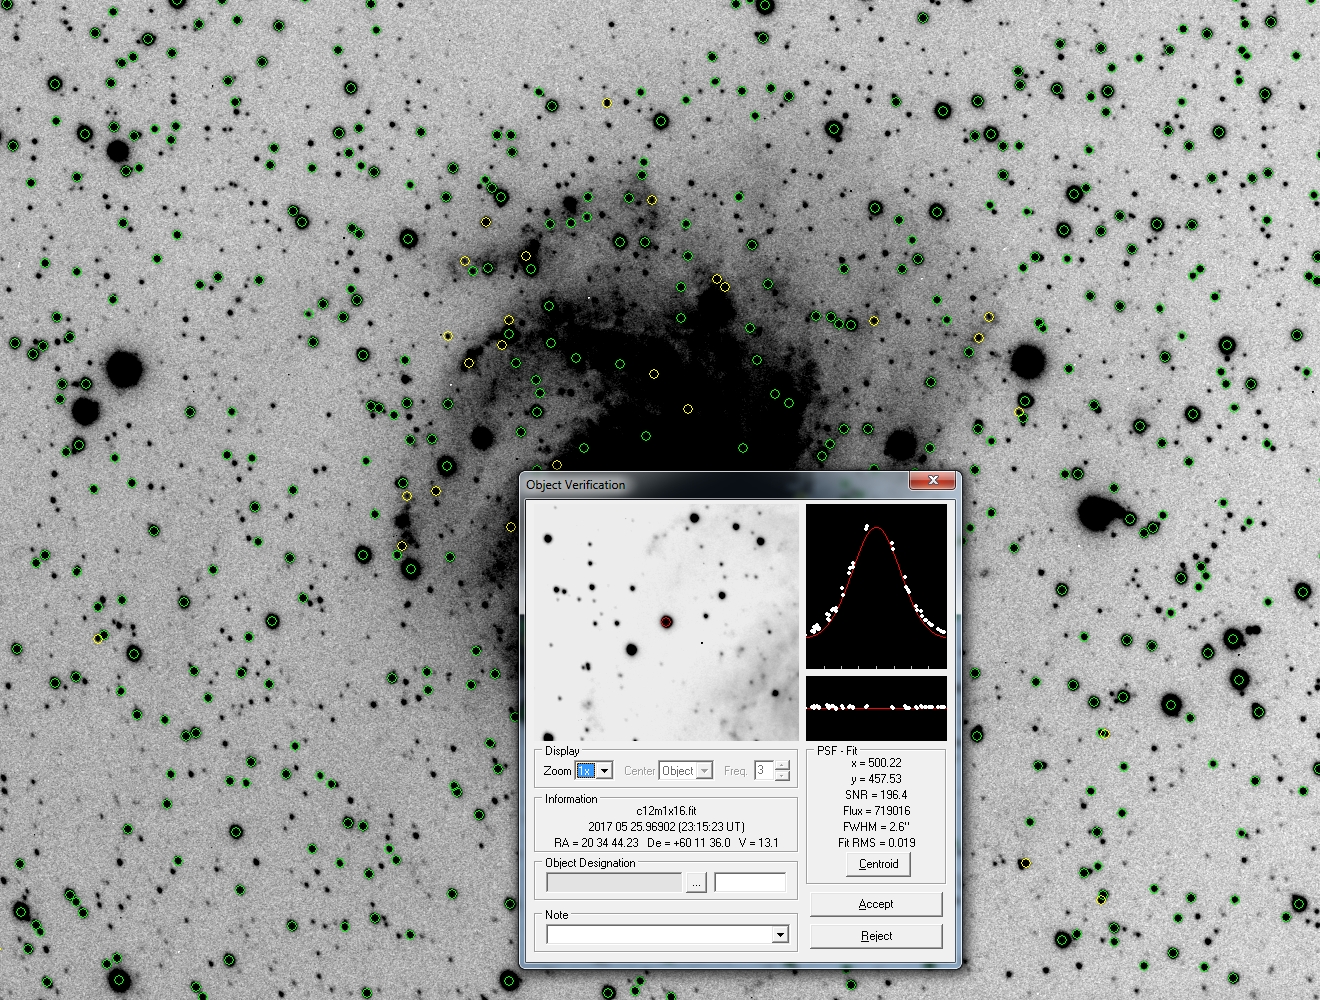Click the c12m1x16.fit filename in Information
Screen dimensions: 1320x1000
(x=666, y=811)
